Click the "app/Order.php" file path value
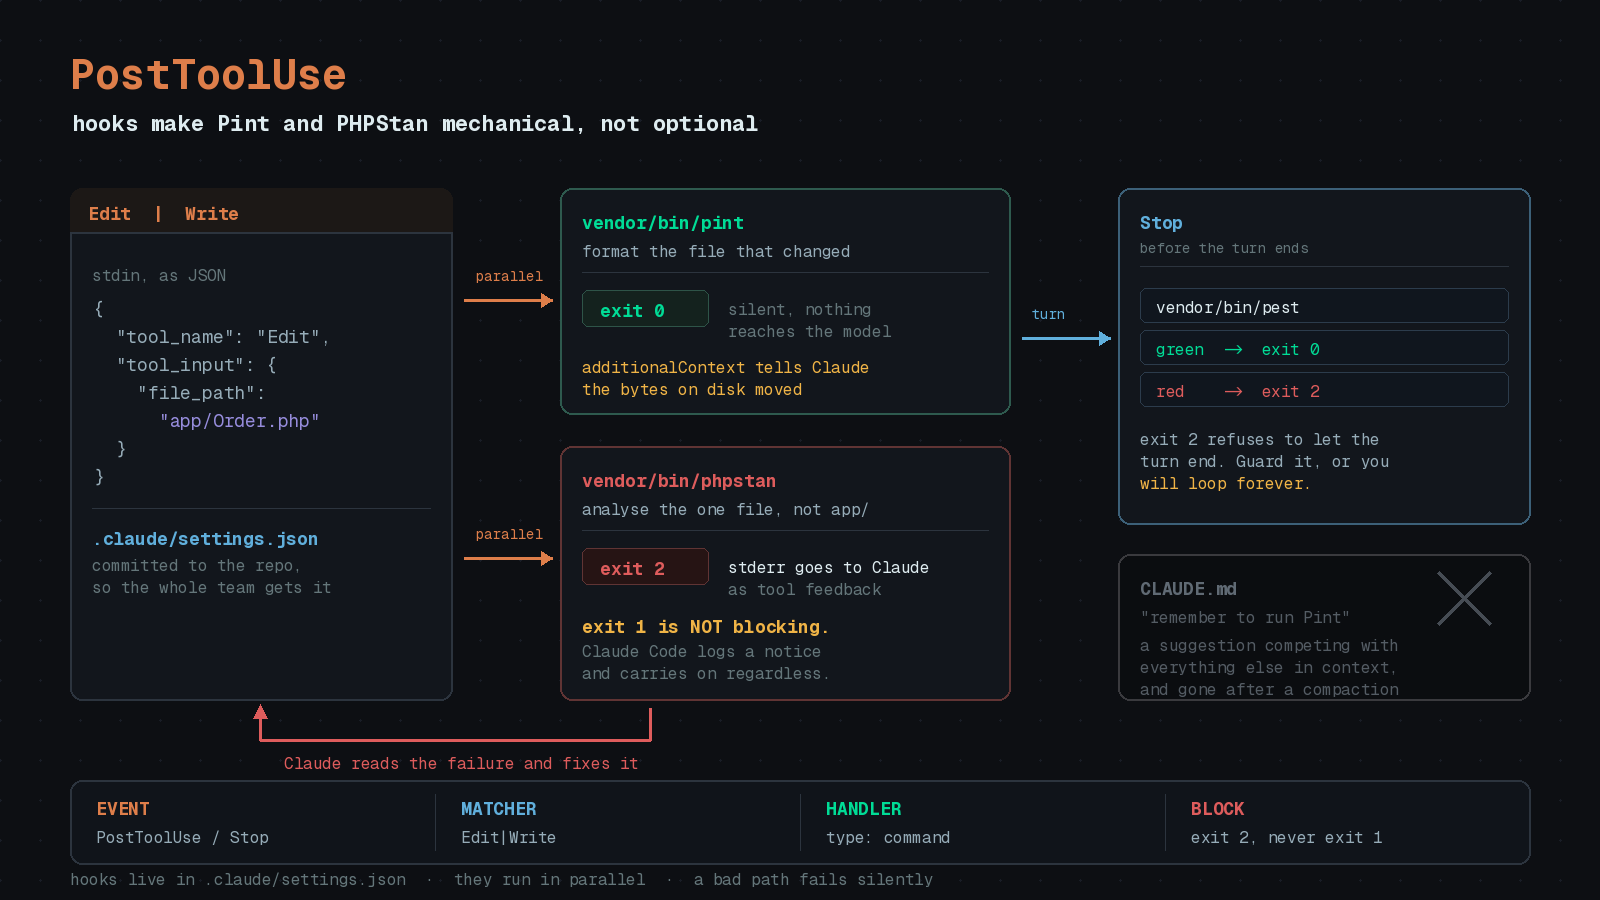This screenshot has width=1600, height=900. 240,422
